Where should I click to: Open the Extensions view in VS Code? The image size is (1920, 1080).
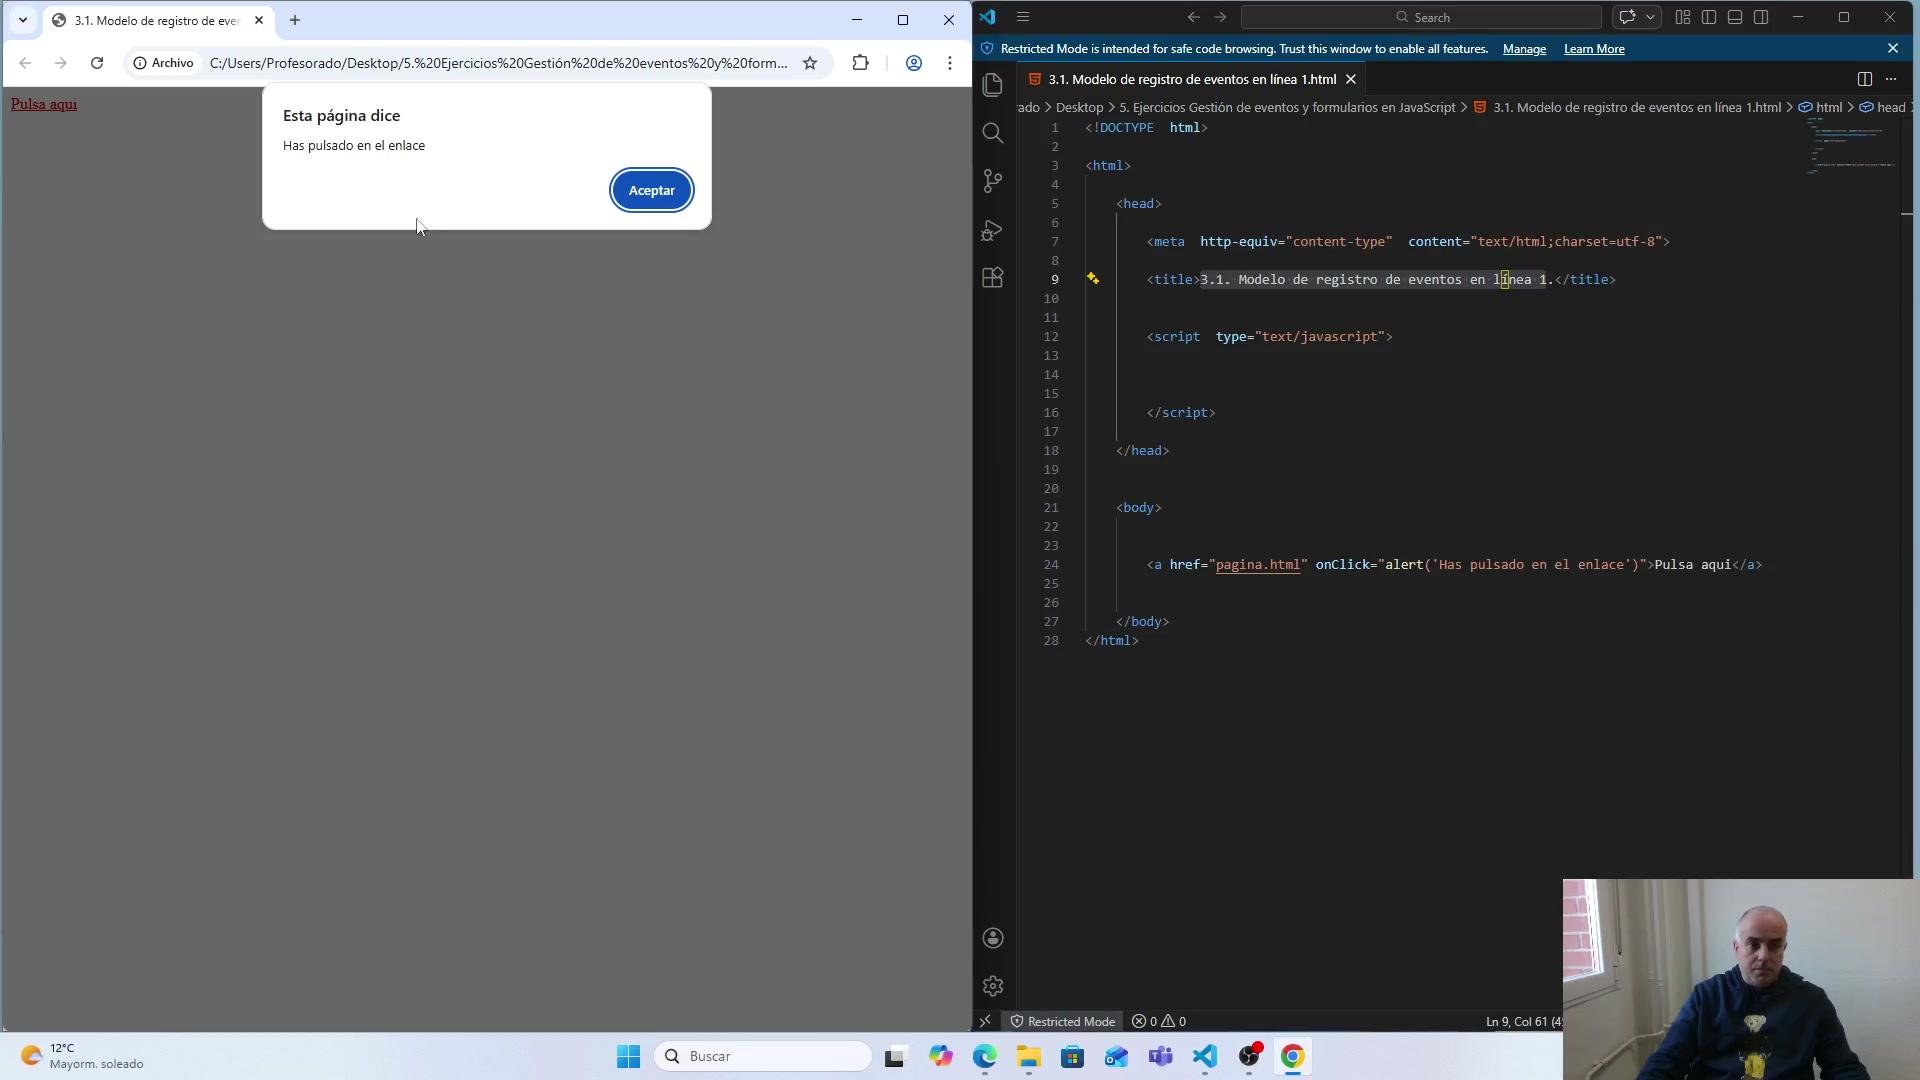pyautogui.click(x=993, y=278)
